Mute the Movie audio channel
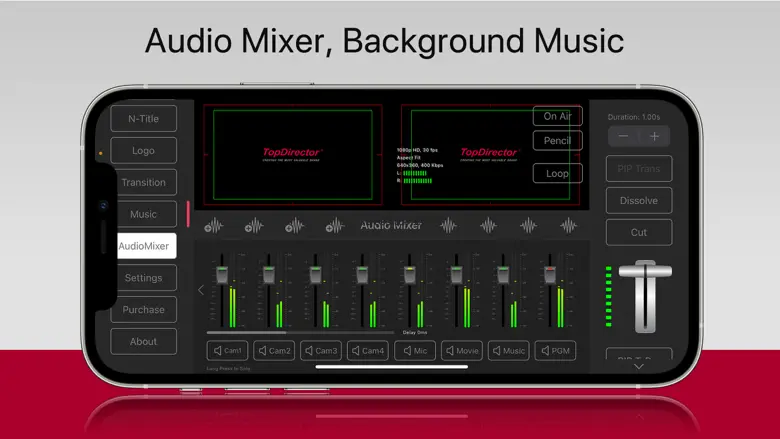780x439 pixels. (x=462, y=351)
